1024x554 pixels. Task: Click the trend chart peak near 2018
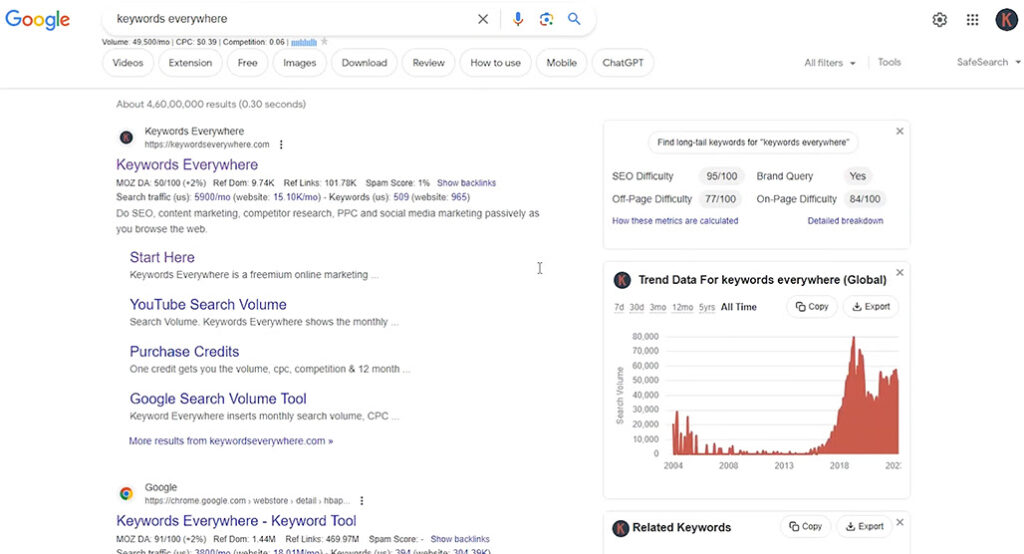(x=853, y=338)
